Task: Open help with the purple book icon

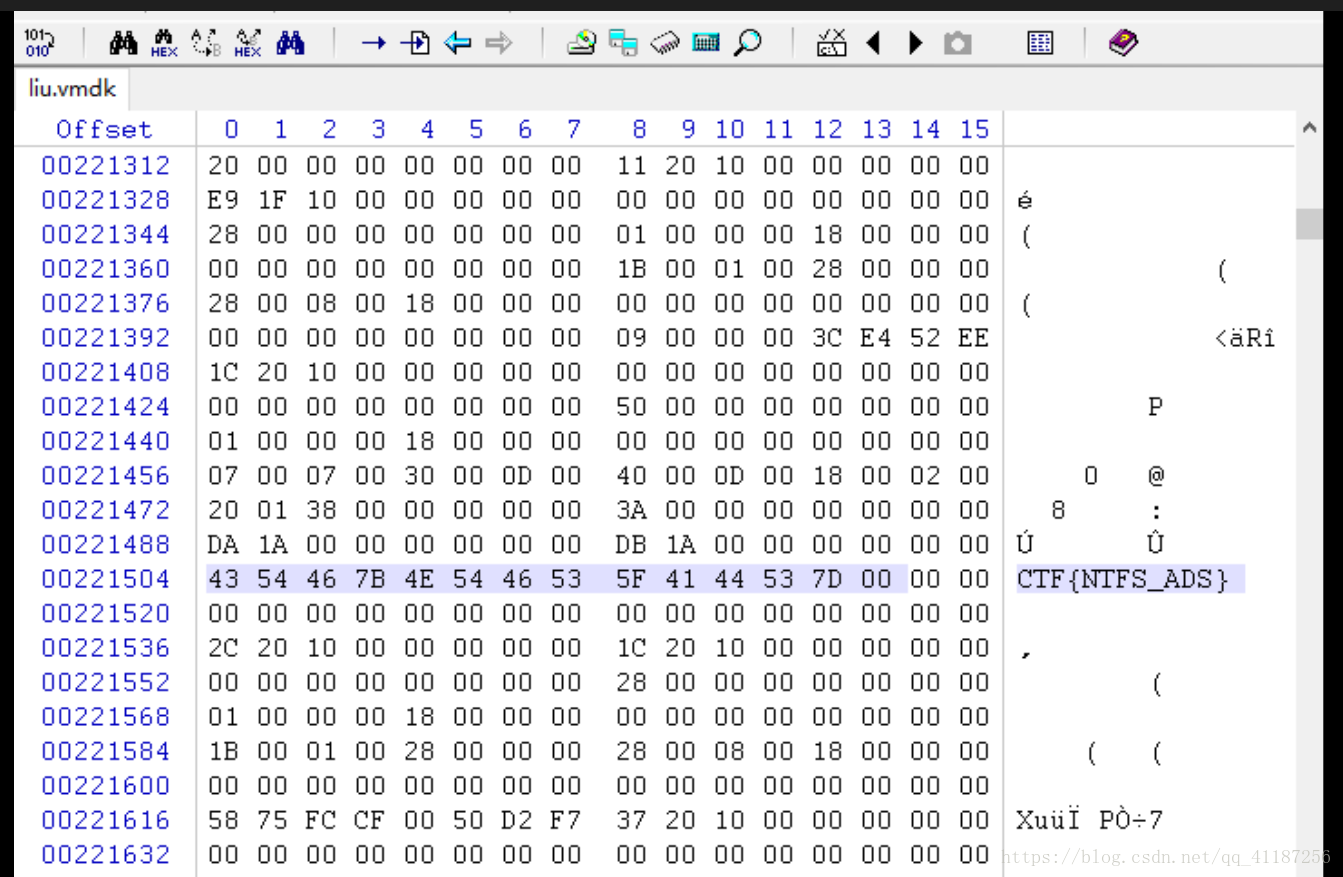Action: coord(1124,43)
